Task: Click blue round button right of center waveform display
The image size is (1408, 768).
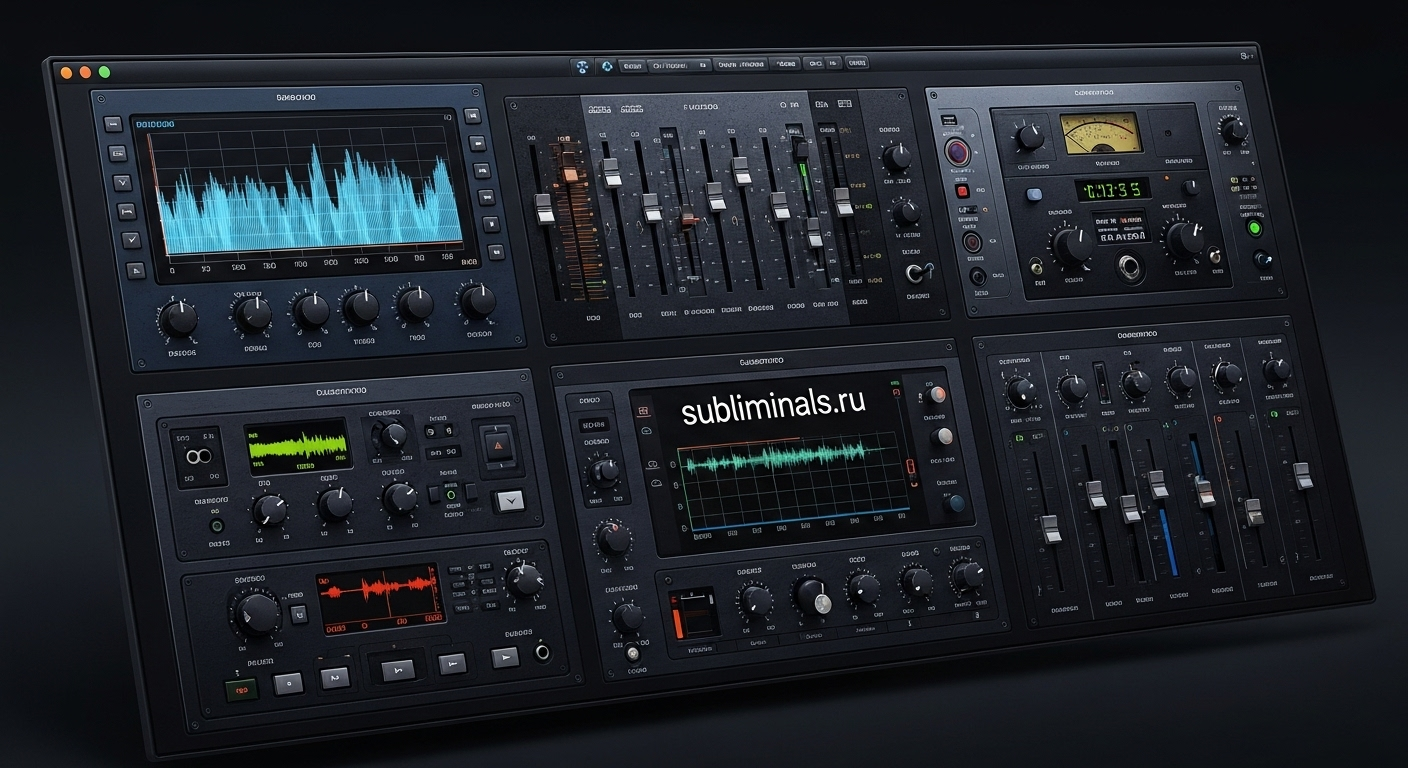Action: click(x=956, y=503)
